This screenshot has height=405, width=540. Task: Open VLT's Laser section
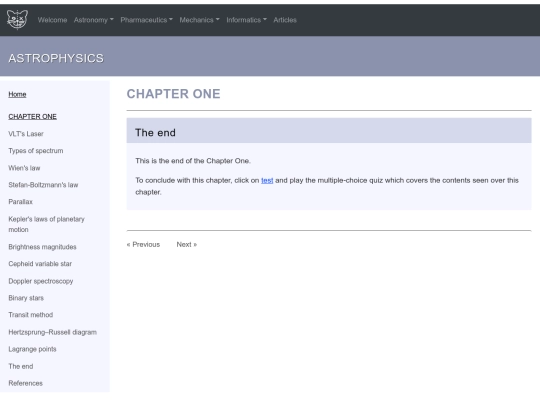tap(26, 134)
